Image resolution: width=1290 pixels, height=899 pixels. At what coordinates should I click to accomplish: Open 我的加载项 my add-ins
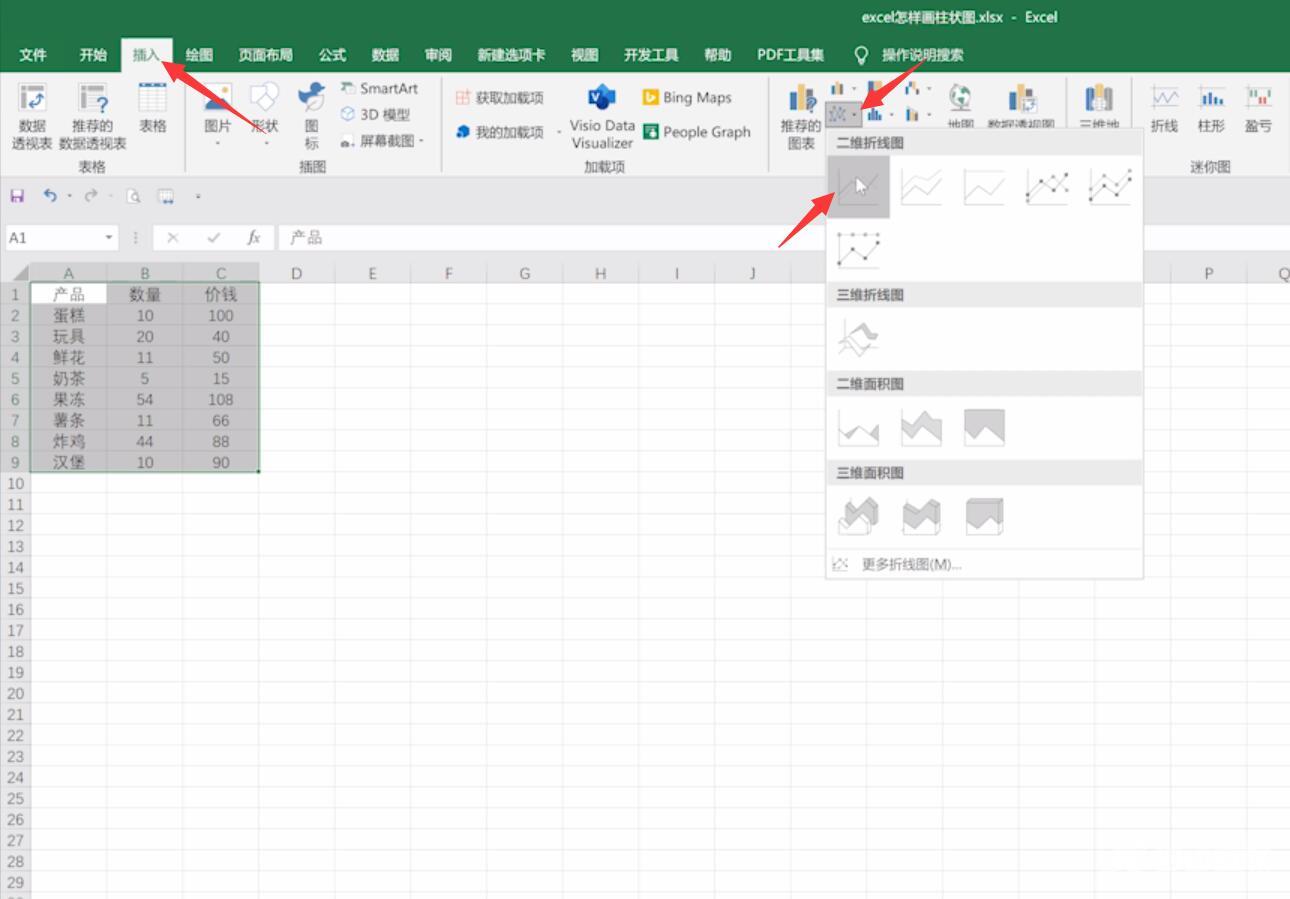pyautogui.click(x=499, y=132)
